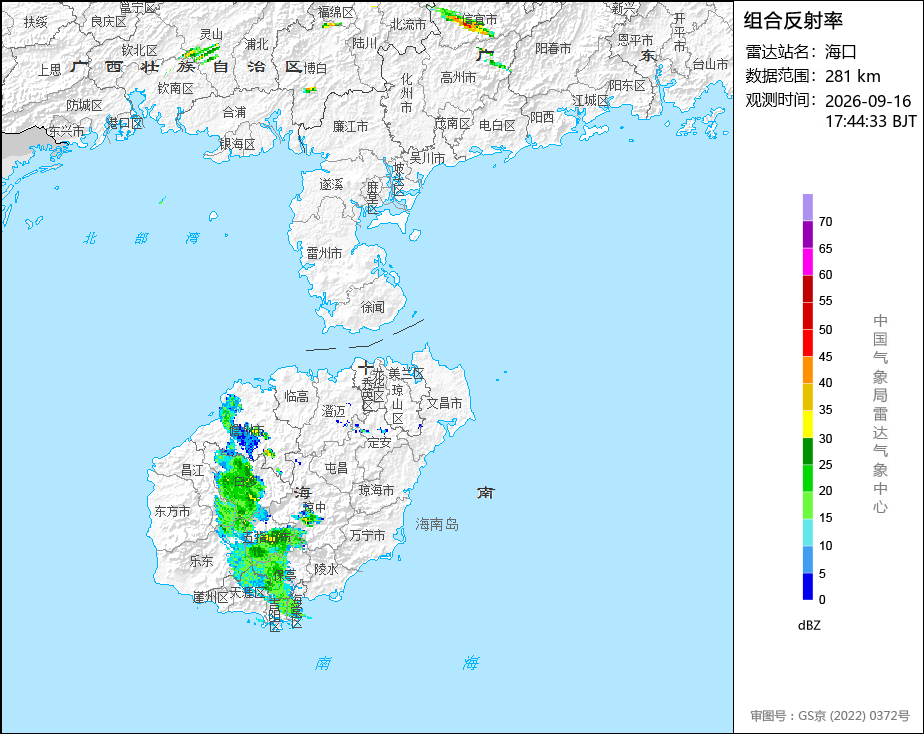
Task: Click the dark blue 0-5 dBZ swatch
Action: pos(807,587)
